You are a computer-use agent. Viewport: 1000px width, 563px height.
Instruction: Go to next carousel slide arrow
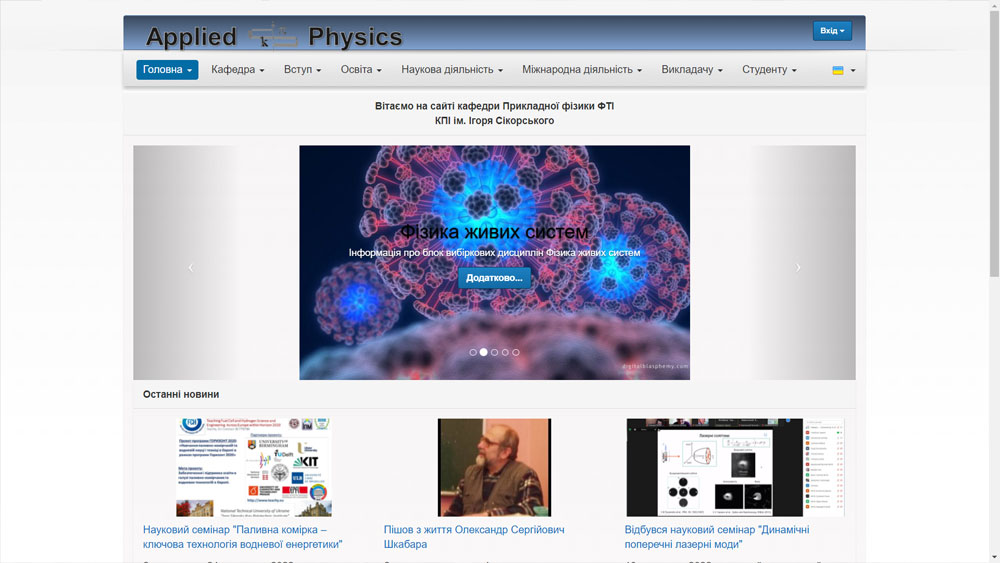coord(798,268)
